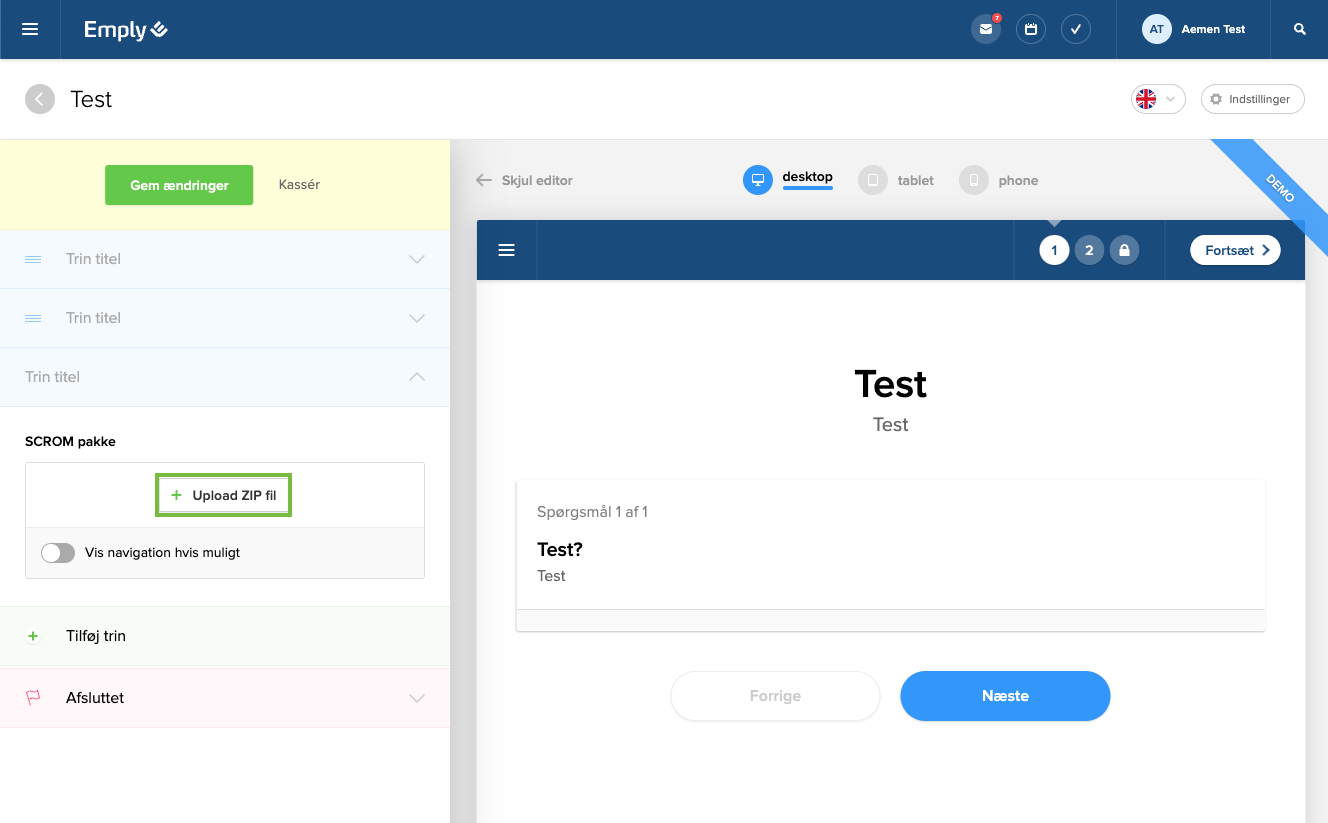1328x823 pixels.
Task: Toggle Vis navigation hvis muligt switch
Action: tap(58, 553)
